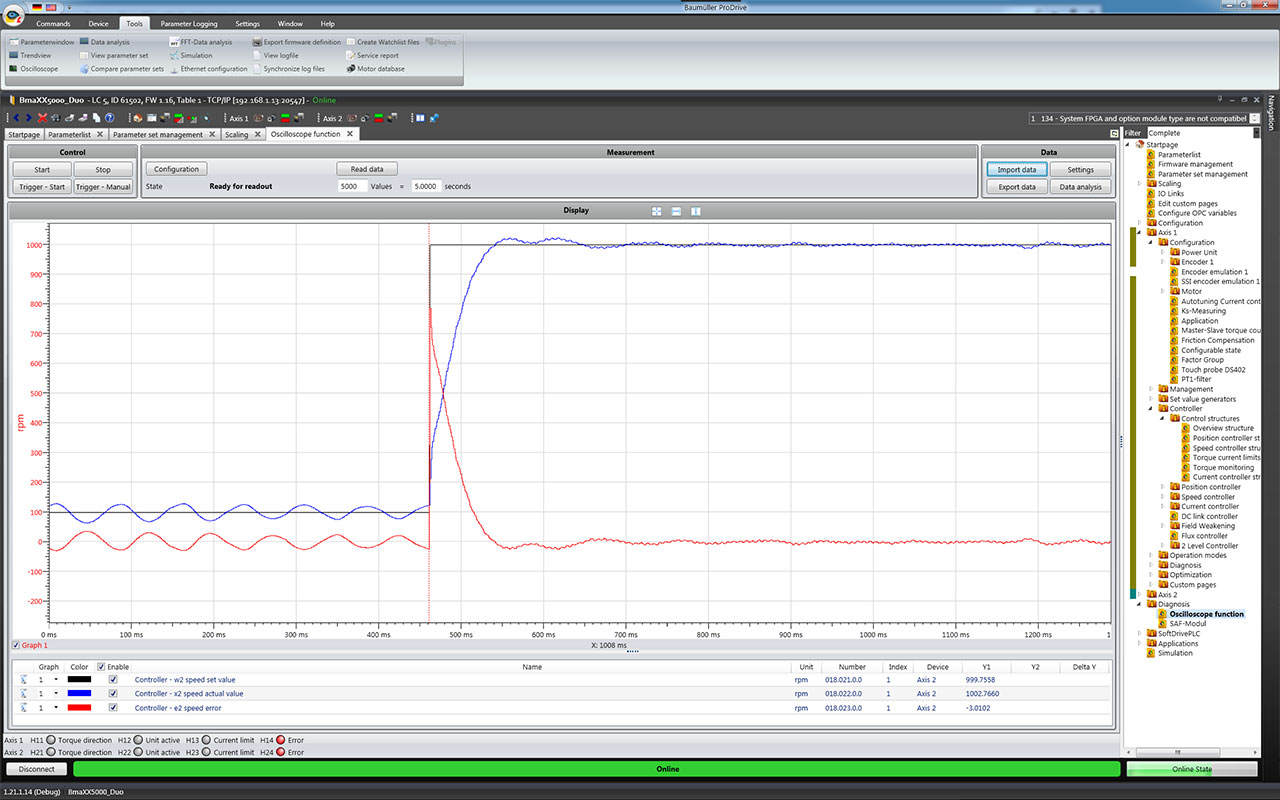Collapse Controller tree node
The width and height of the screenshot is (1280, 800).
(1151, 409)
